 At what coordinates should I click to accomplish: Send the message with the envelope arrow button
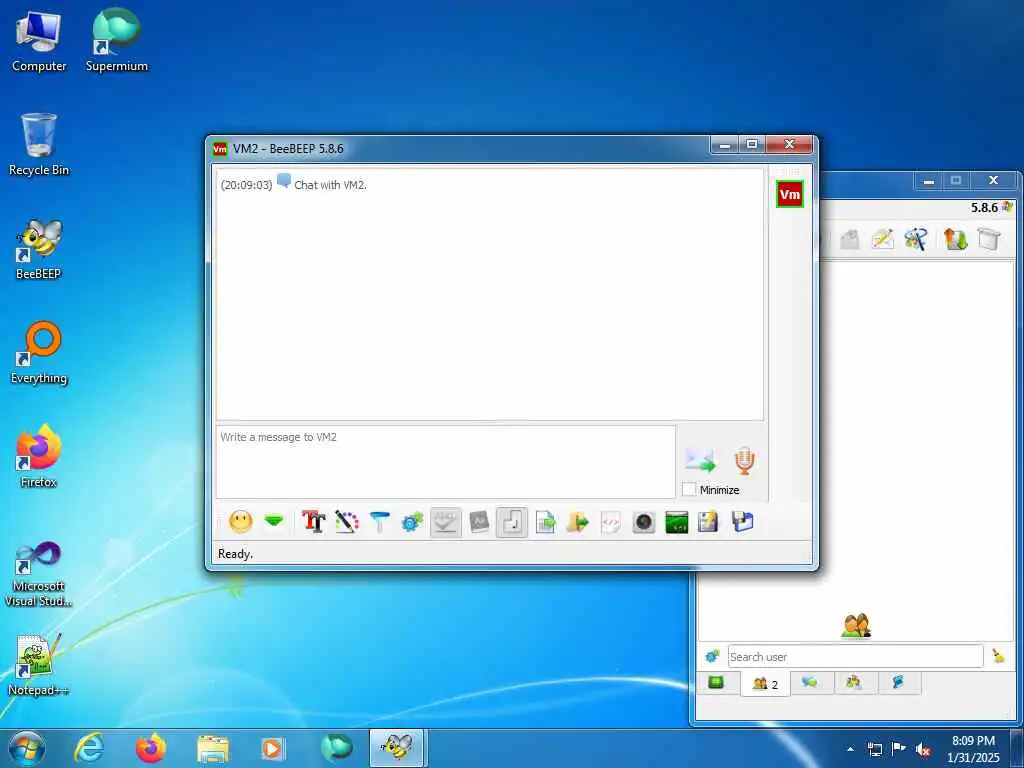701,461
